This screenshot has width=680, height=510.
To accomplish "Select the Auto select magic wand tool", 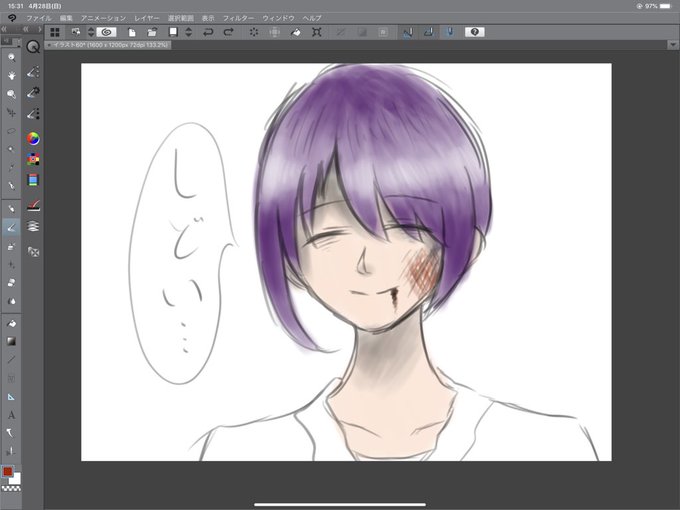I will coord(11,149).
